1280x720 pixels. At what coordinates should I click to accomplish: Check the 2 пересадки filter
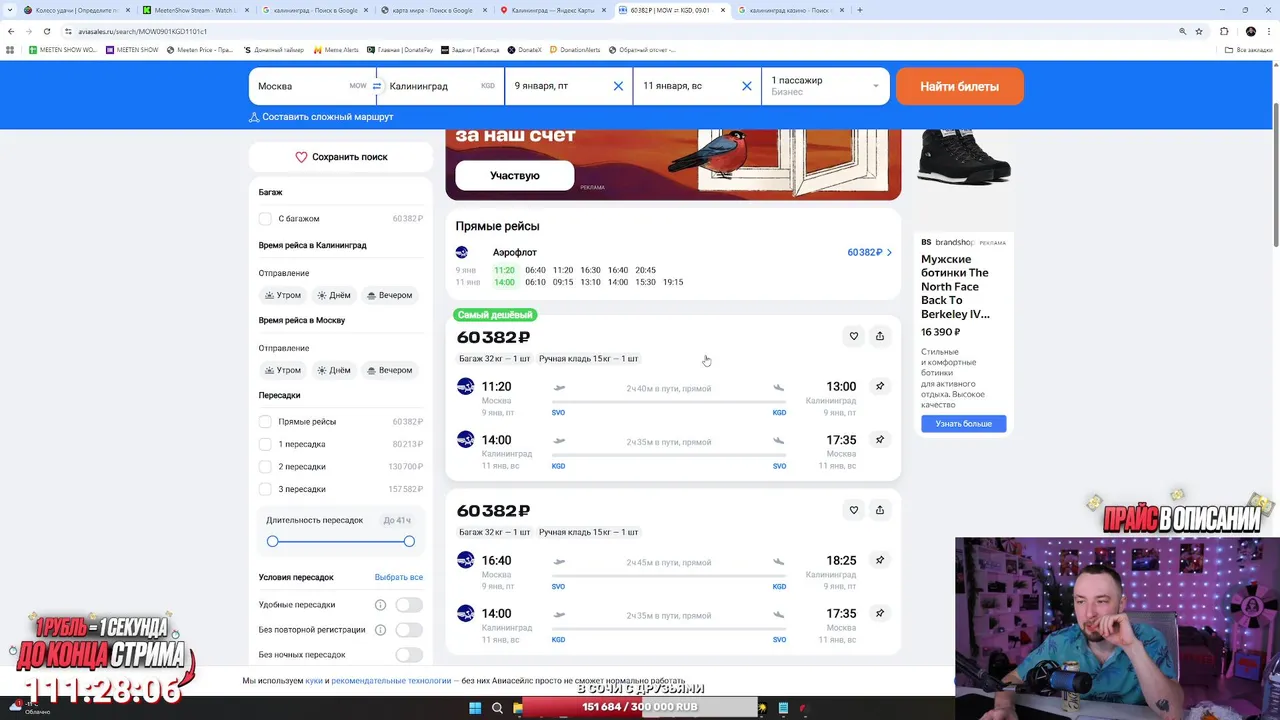[x=265, y=467]
